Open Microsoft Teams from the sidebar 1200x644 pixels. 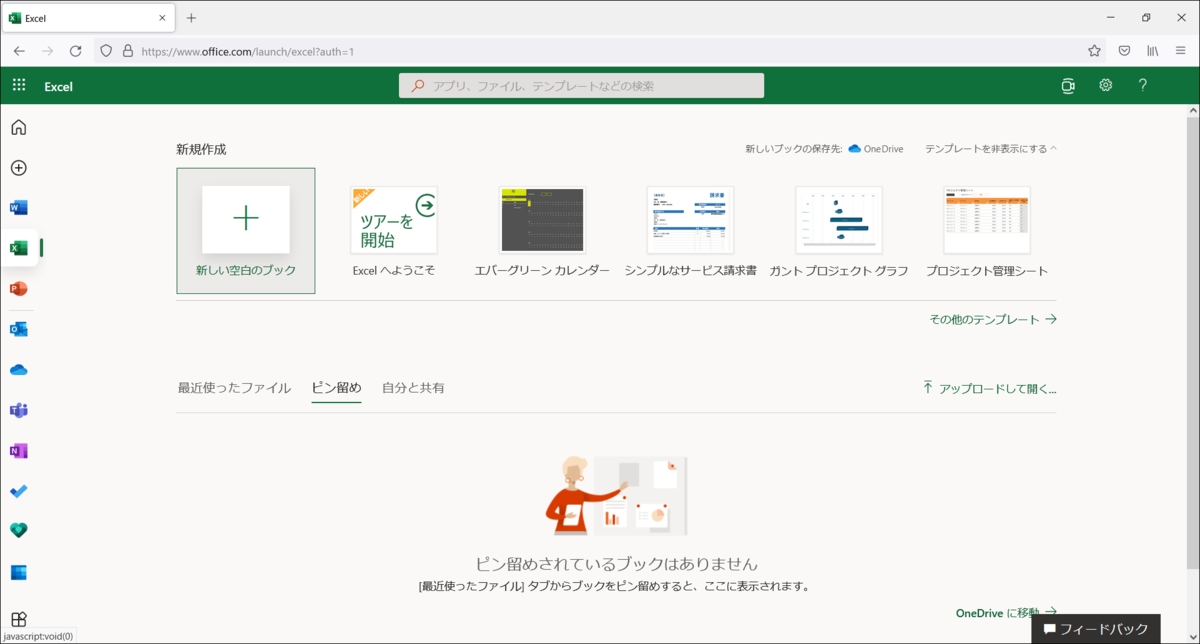tap(18, 410)
